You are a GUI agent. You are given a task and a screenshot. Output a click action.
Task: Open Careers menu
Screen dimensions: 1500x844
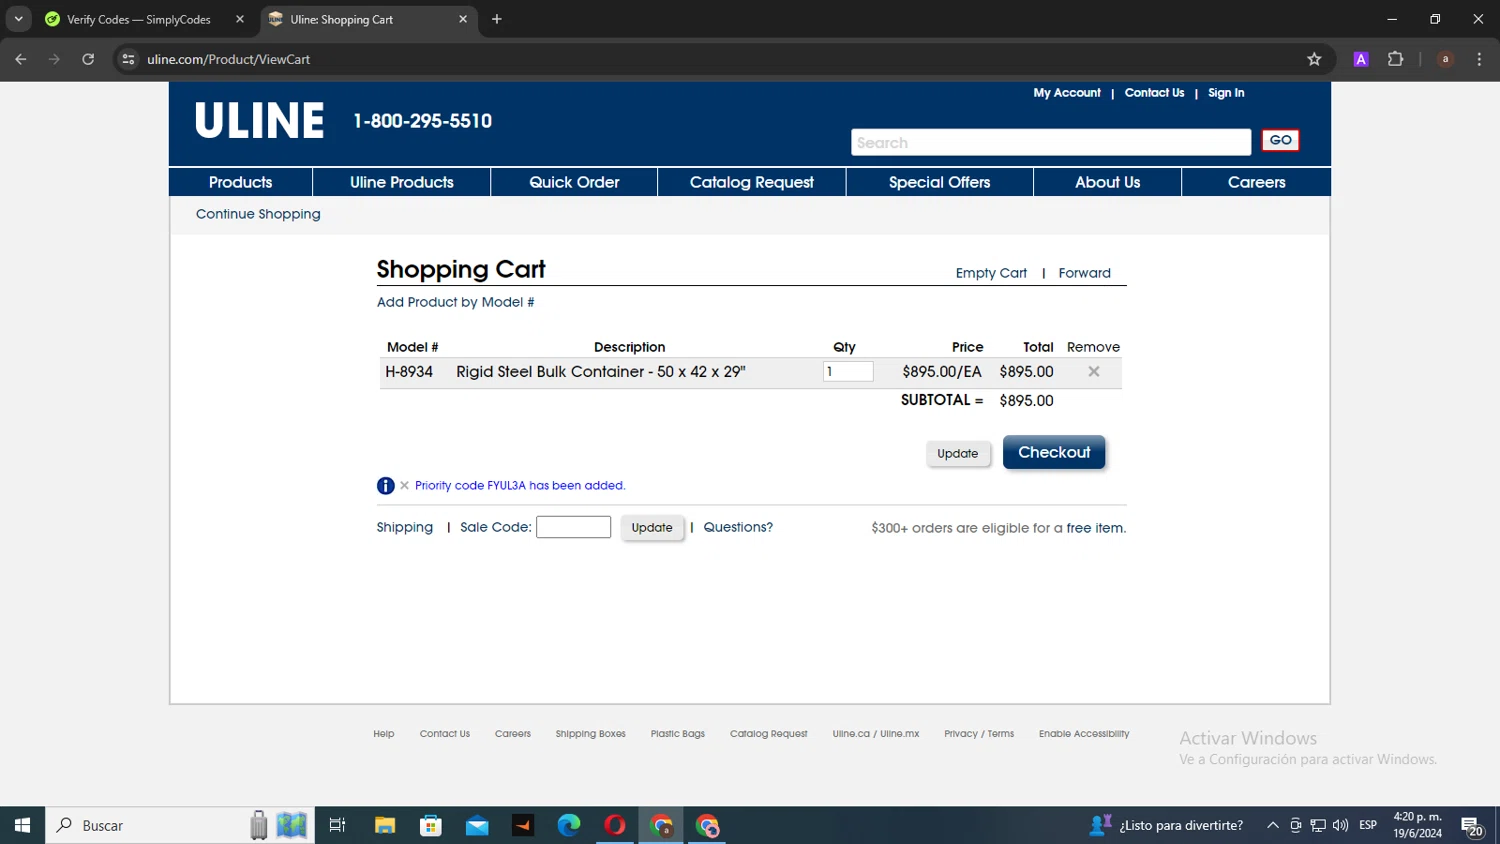[x=1257, y=182]
